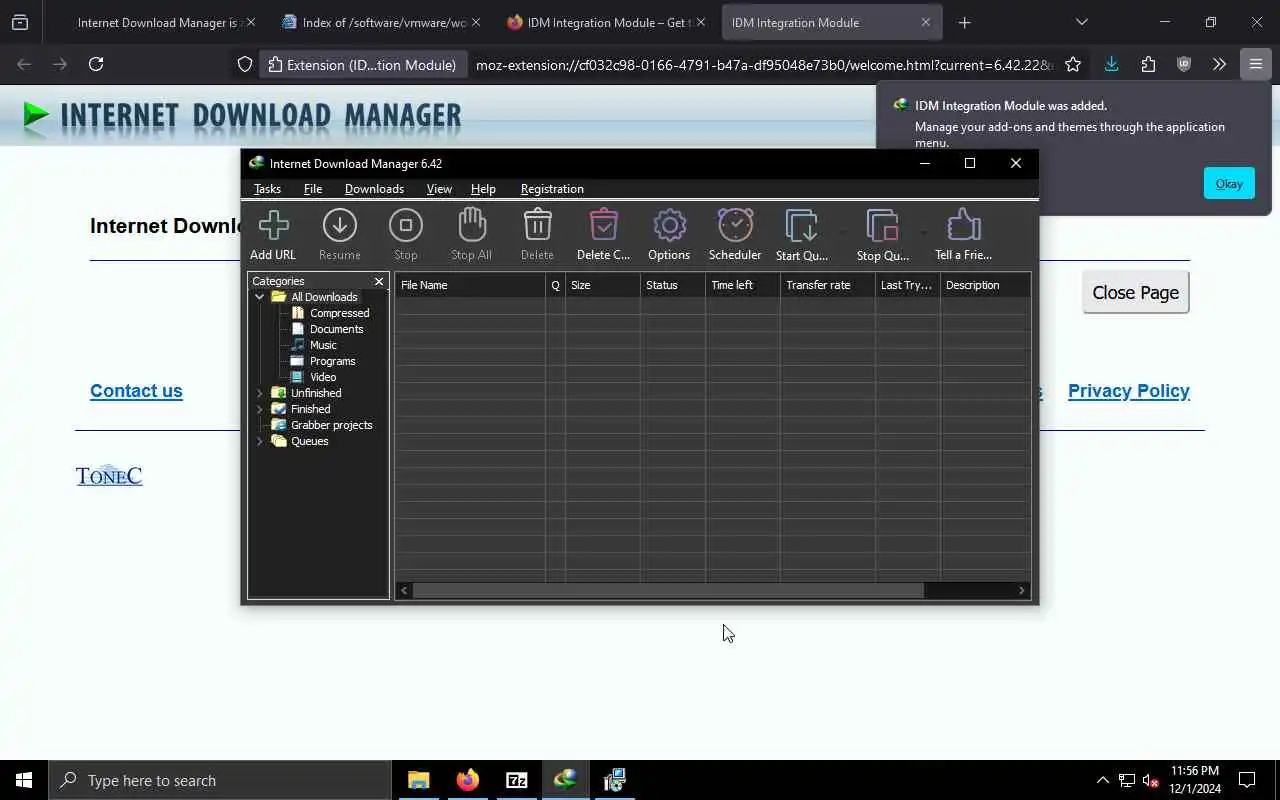Click the Stop Queue icon
The image size is (1280, 800).
(882, 226)
